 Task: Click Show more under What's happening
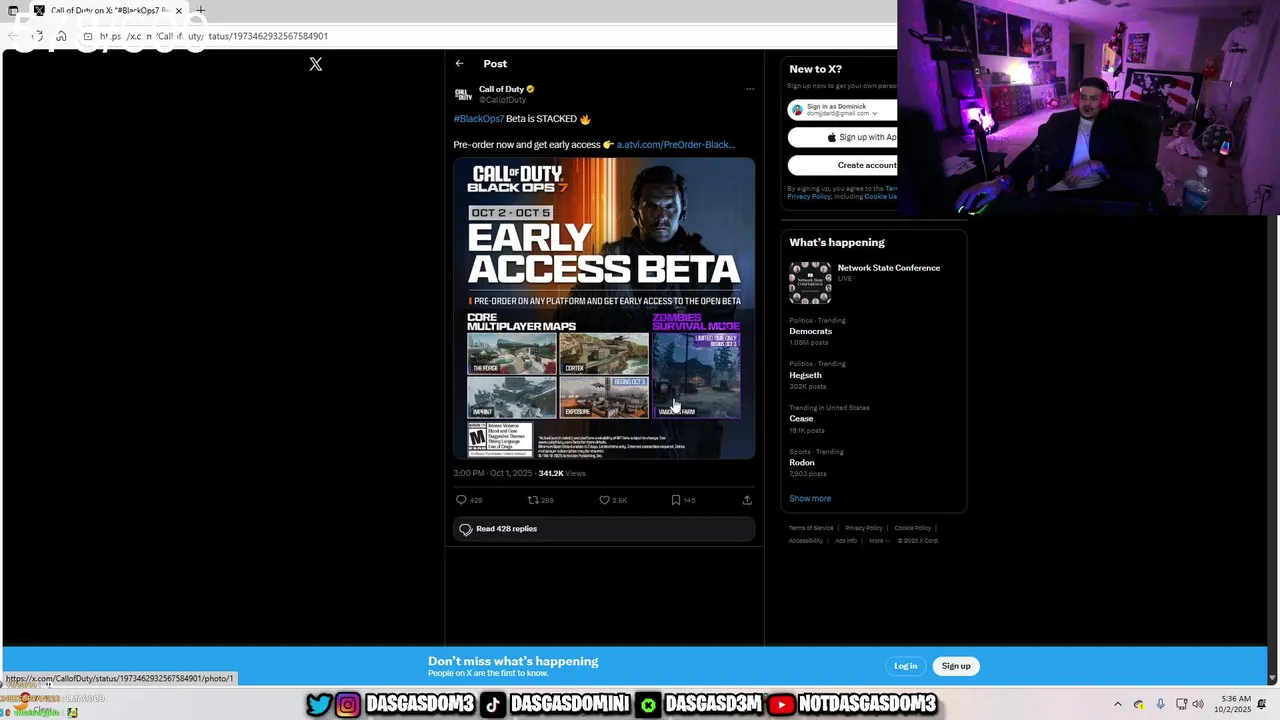click(810, 498)
